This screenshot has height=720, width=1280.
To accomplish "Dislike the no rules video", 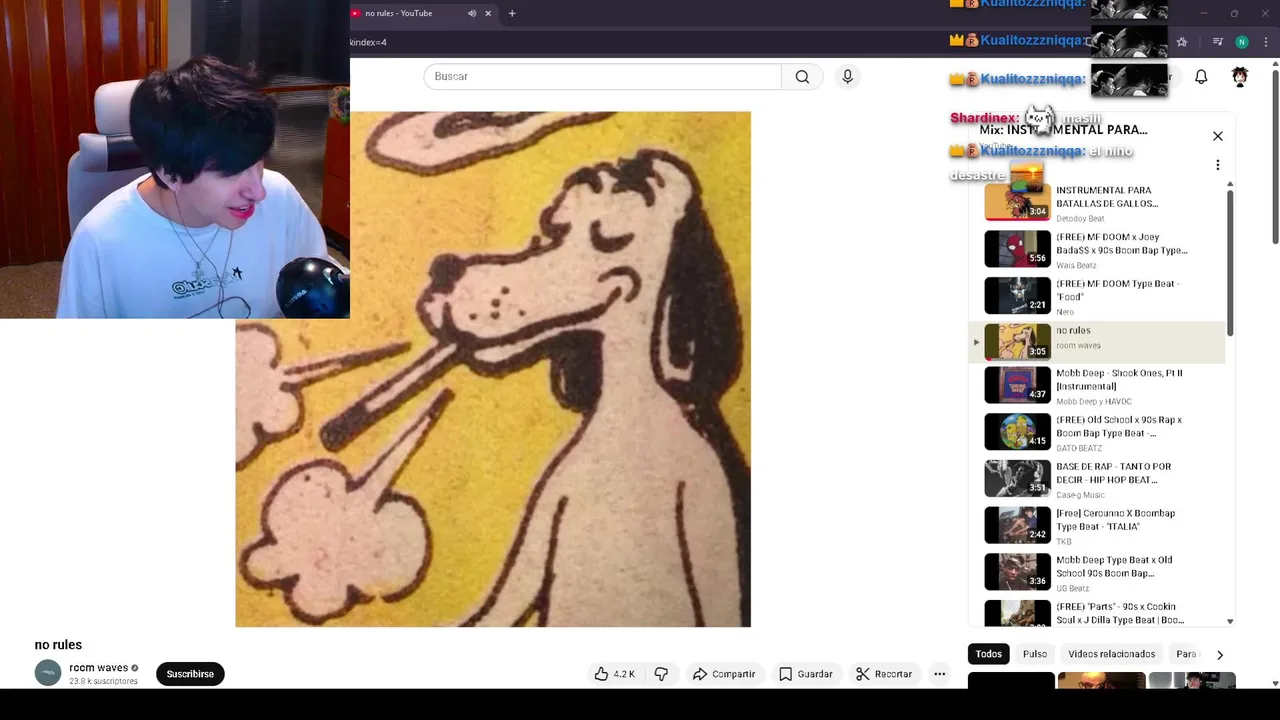I will pos(661,674).
